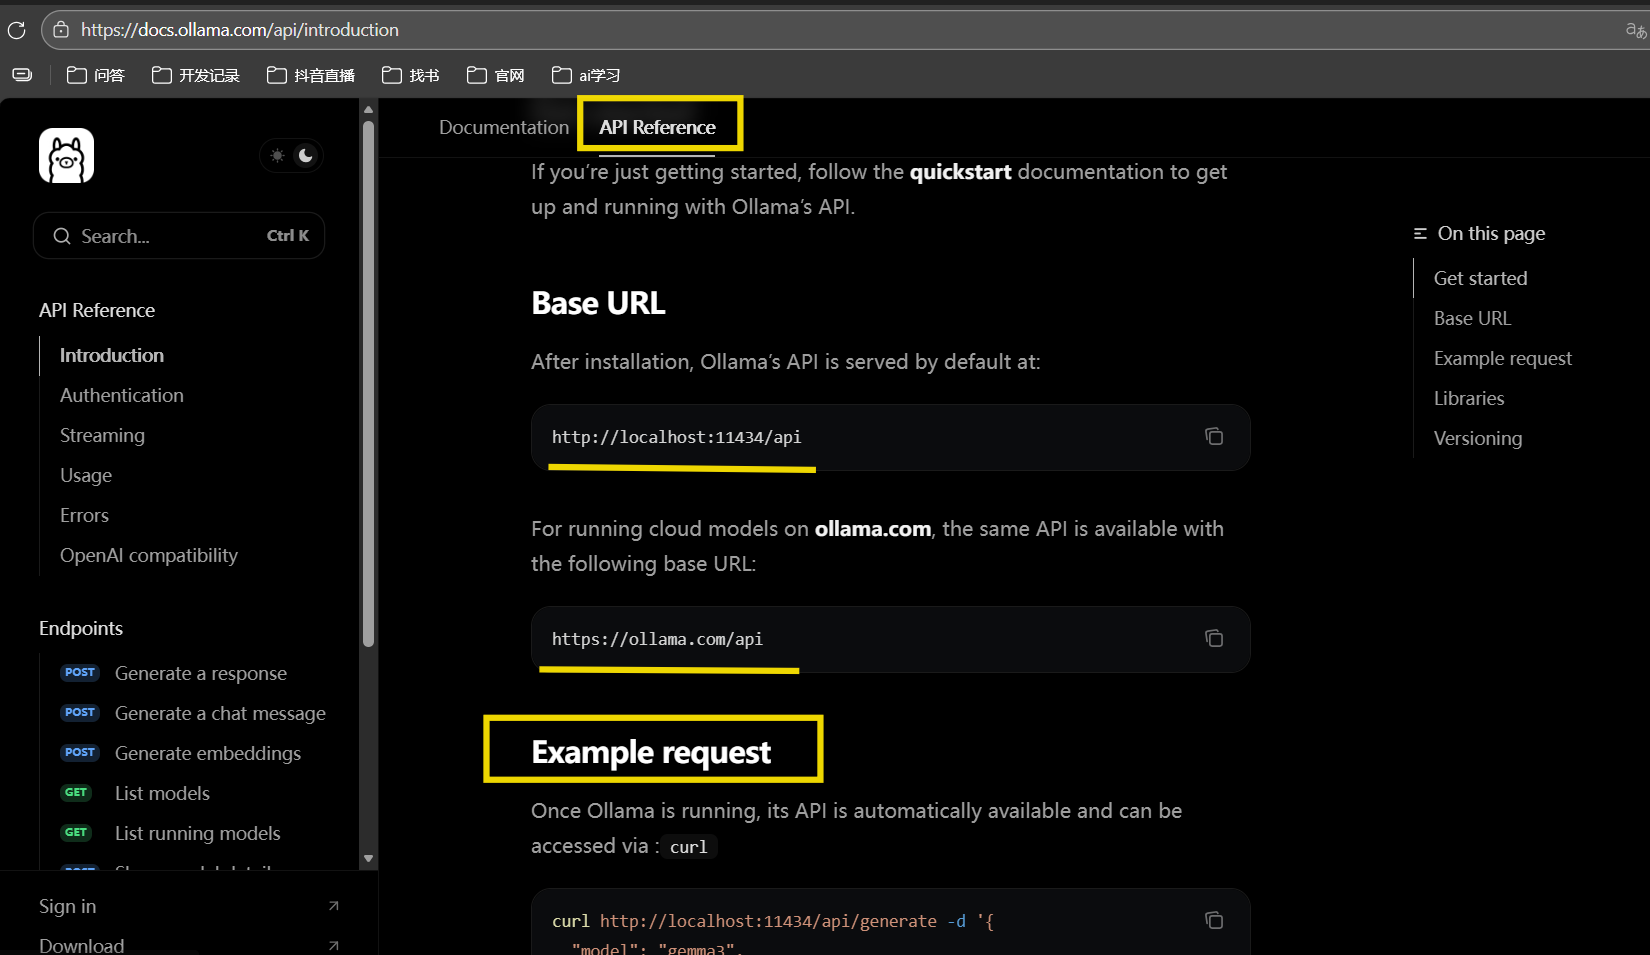Jump to Get started section

(1481, 278)
